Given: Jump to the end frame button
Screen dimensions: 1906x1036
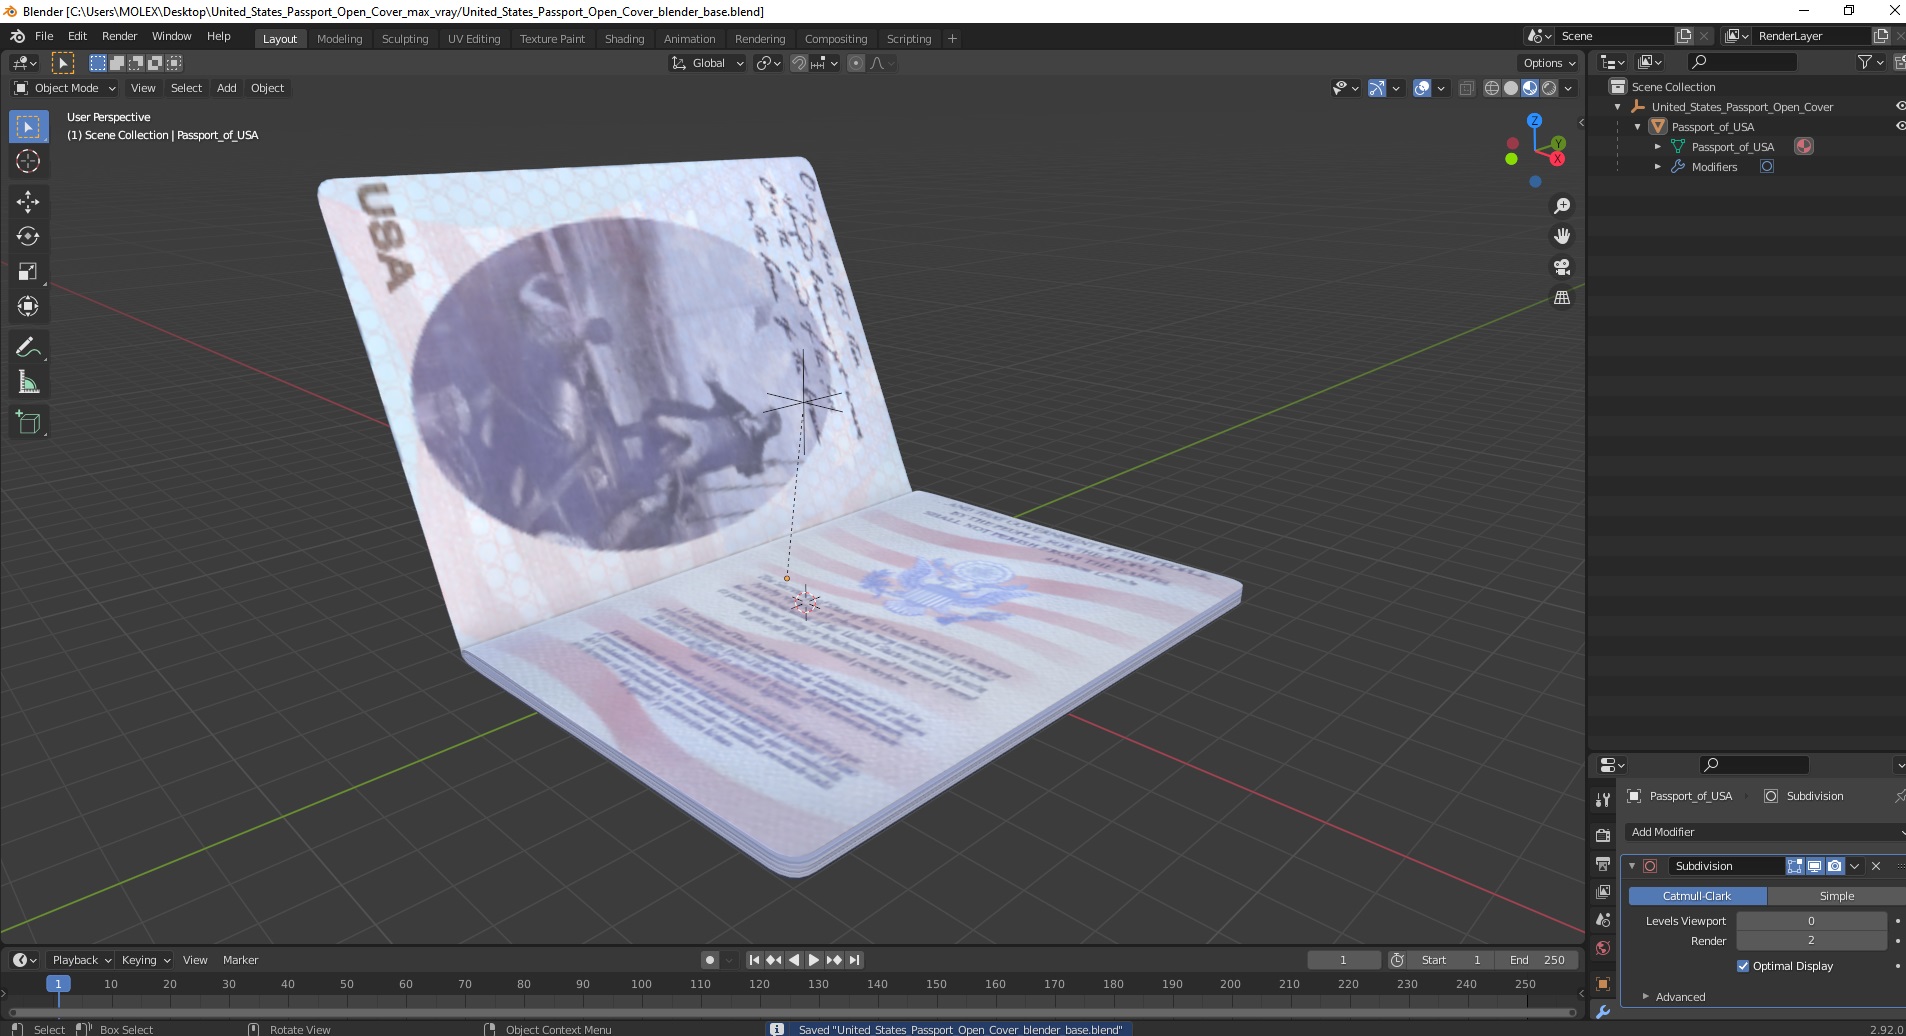Looking at the screenshot, I should [854, 960].
